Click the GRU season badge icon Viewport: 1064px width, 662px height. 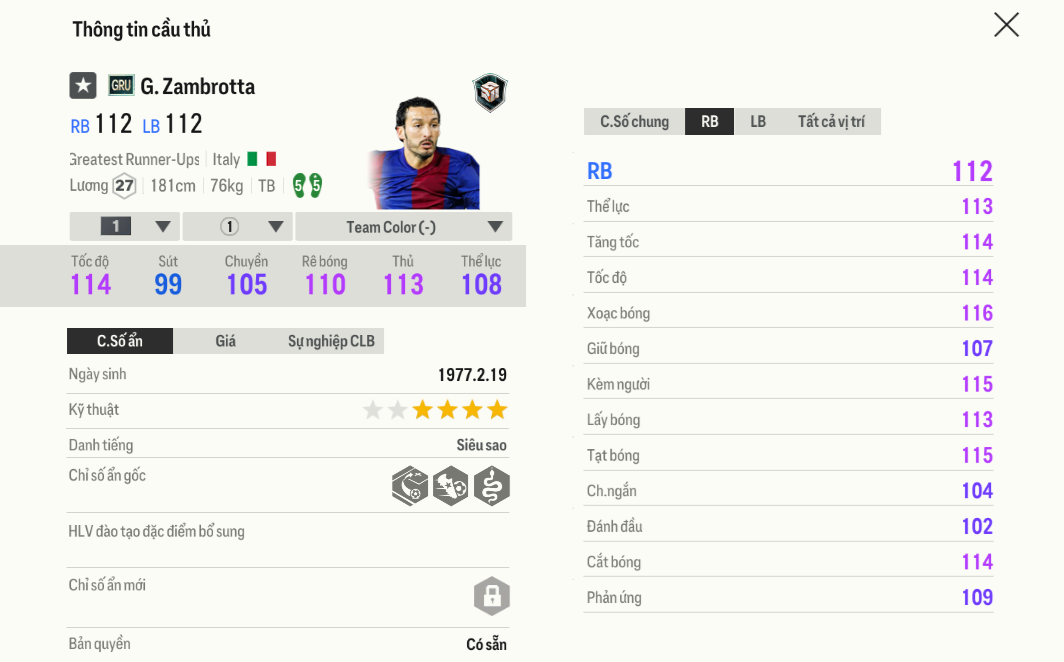pos(121,86)
